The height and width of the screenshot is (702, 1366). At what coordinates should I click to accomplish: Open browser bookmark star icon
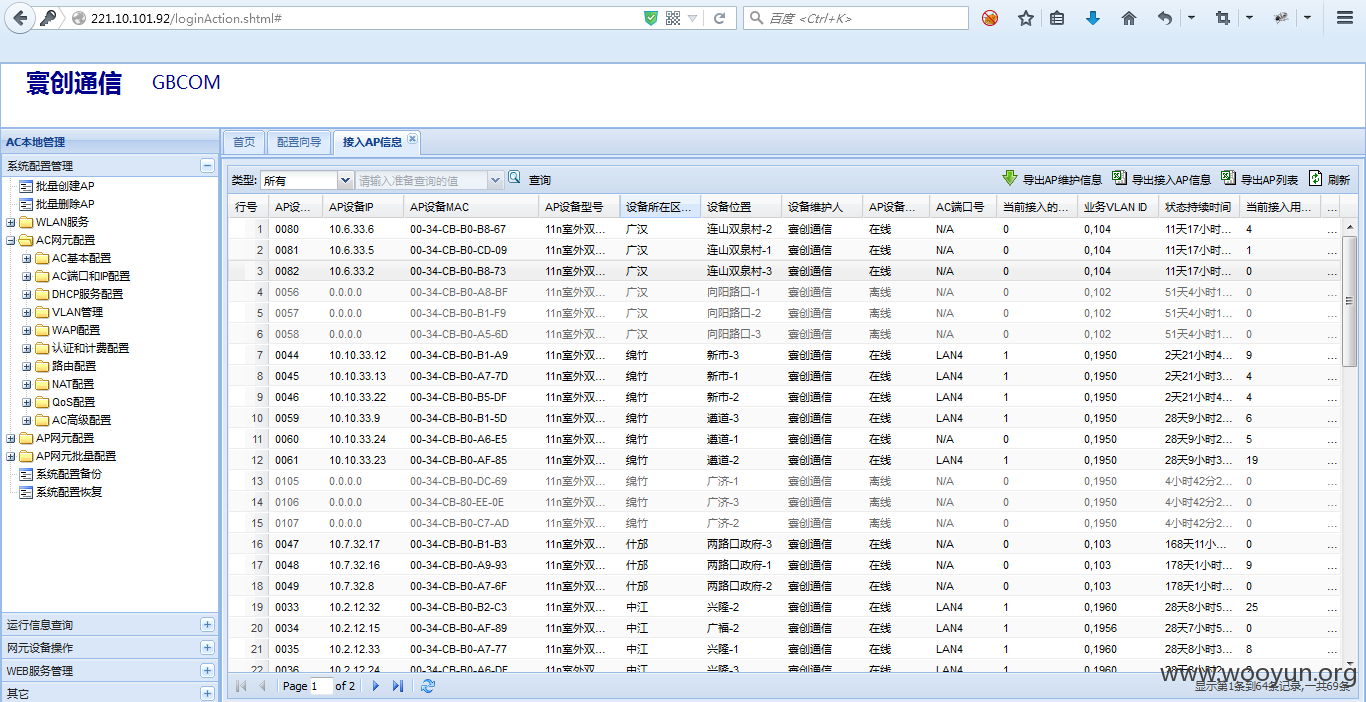pos(1025,18)
